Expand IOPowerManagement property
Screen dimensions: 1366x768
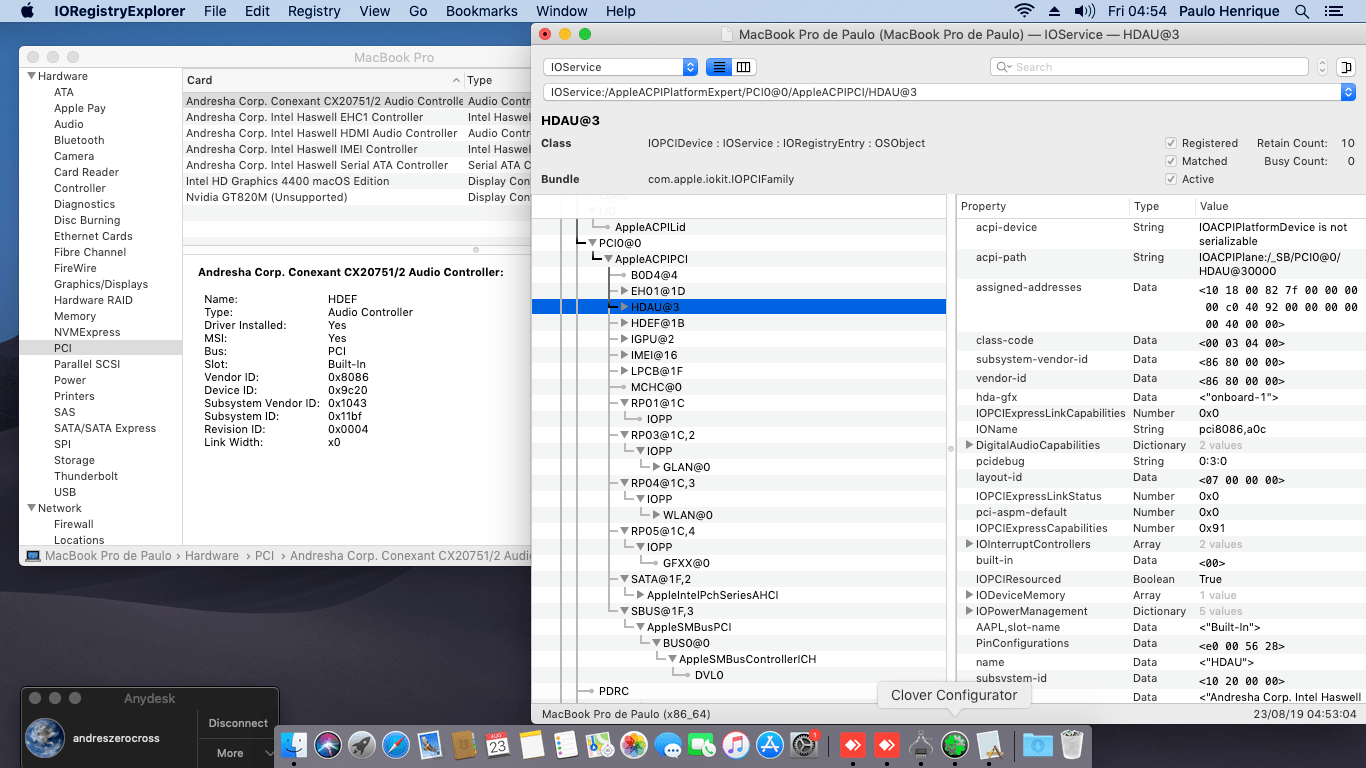tap(968, 611)
